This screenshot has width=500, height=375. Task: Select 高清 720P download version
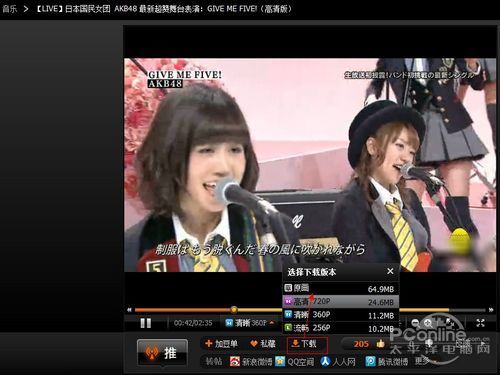(341, 302)
